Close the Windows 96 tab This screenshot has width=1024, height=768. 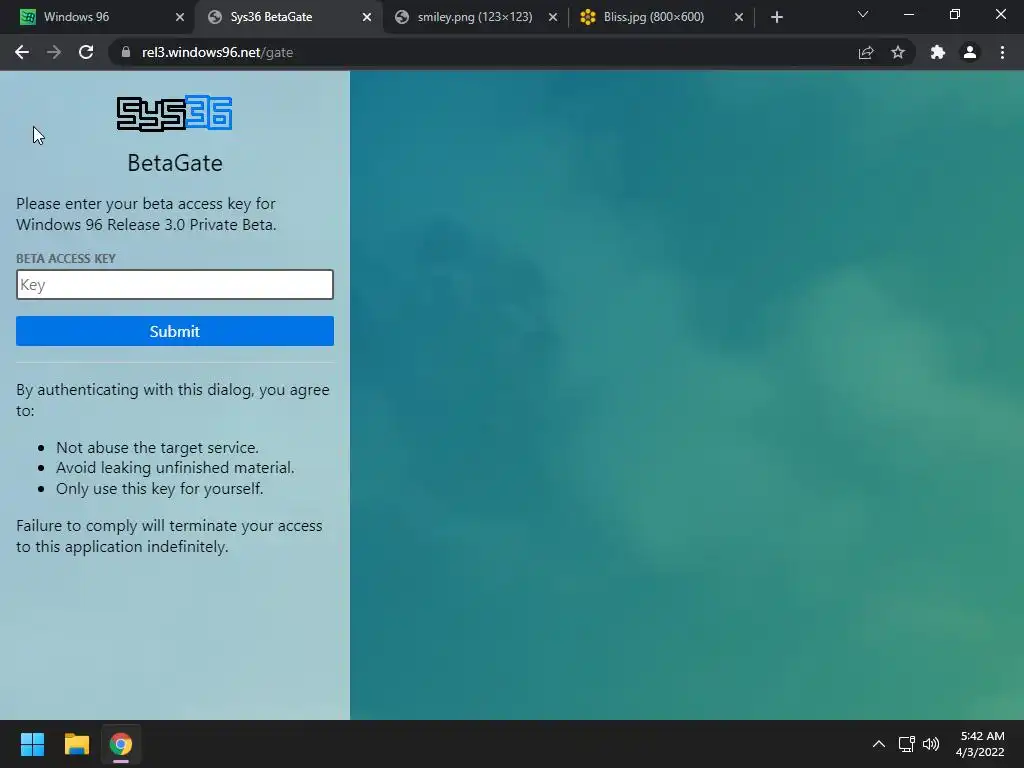[180, 17]
